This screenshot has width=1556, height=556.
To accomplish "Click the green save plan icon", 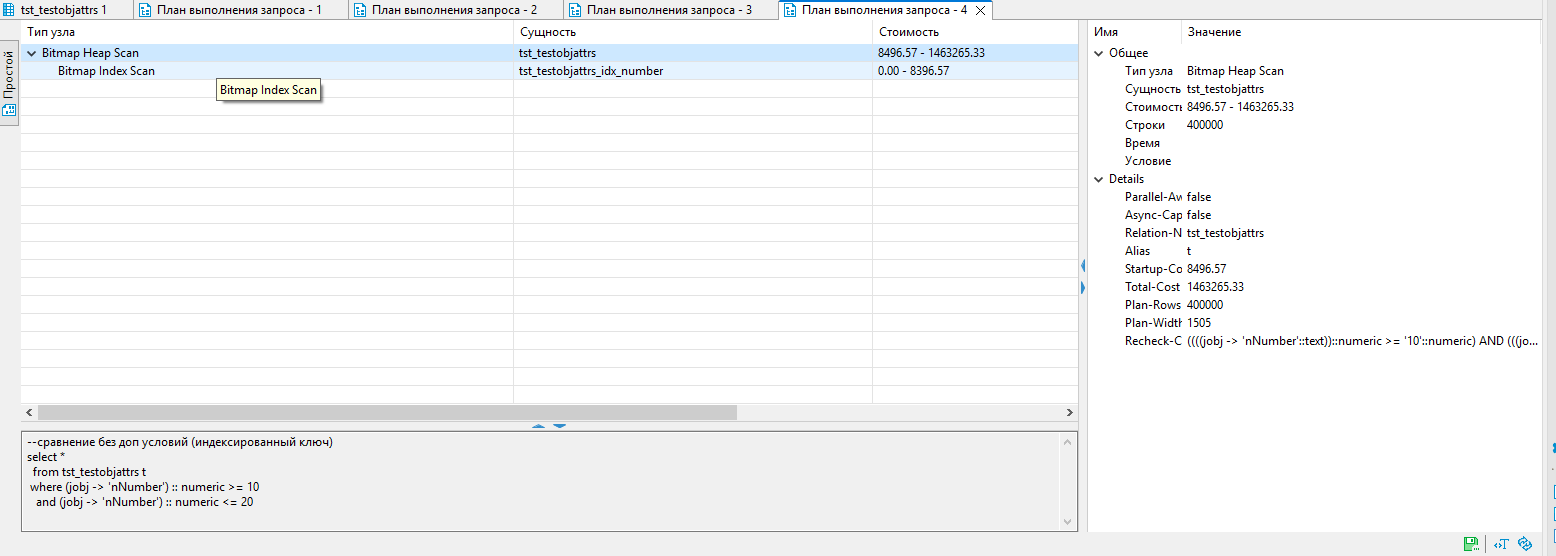I will click(1471, 544).
